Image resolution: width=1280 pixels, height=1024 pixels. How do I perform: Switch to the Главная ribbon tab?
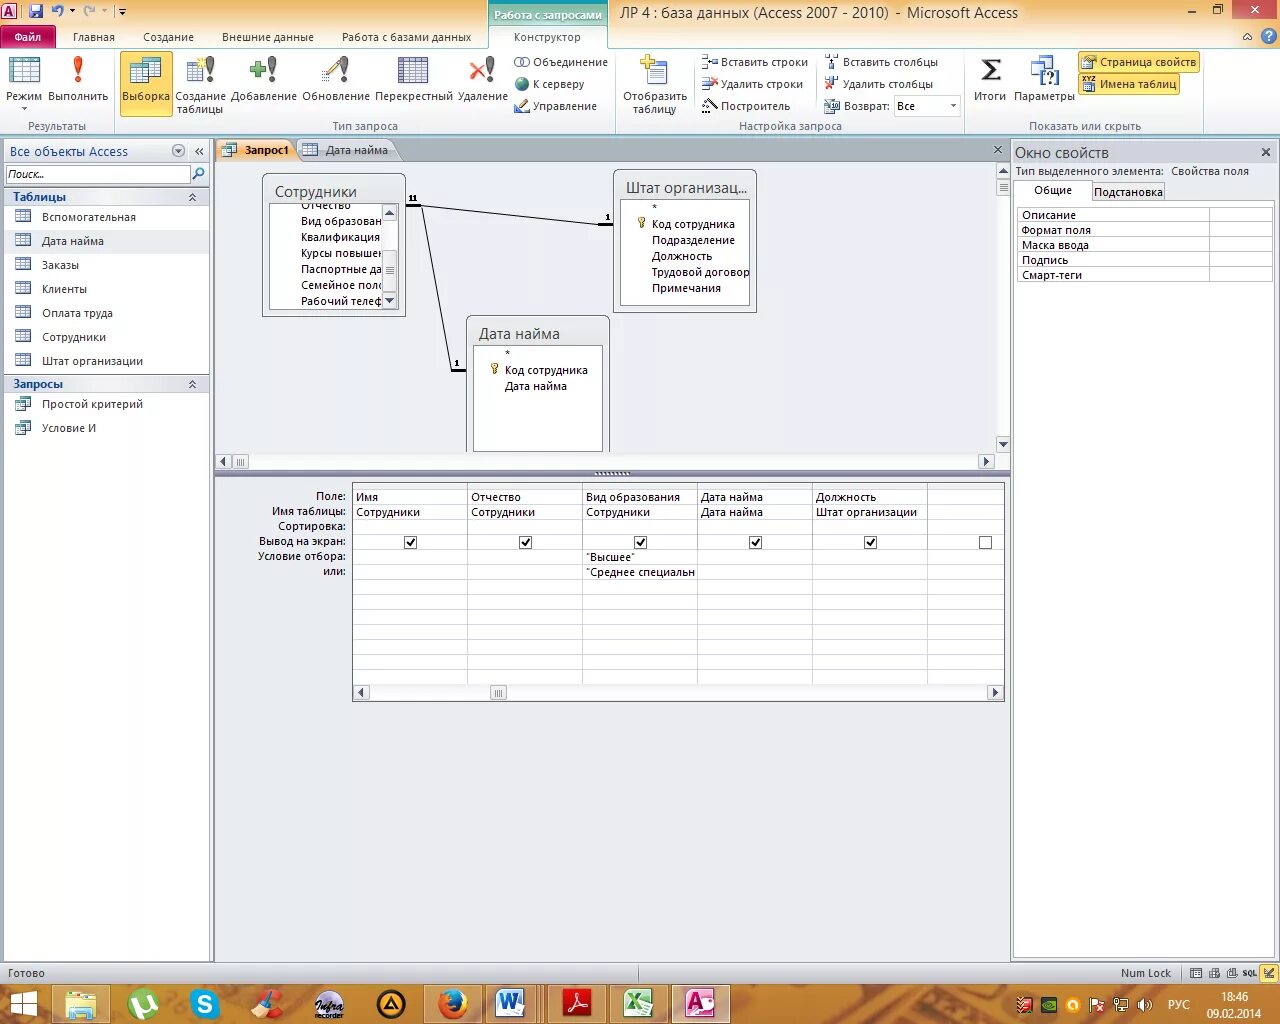(x=94, y=37)
